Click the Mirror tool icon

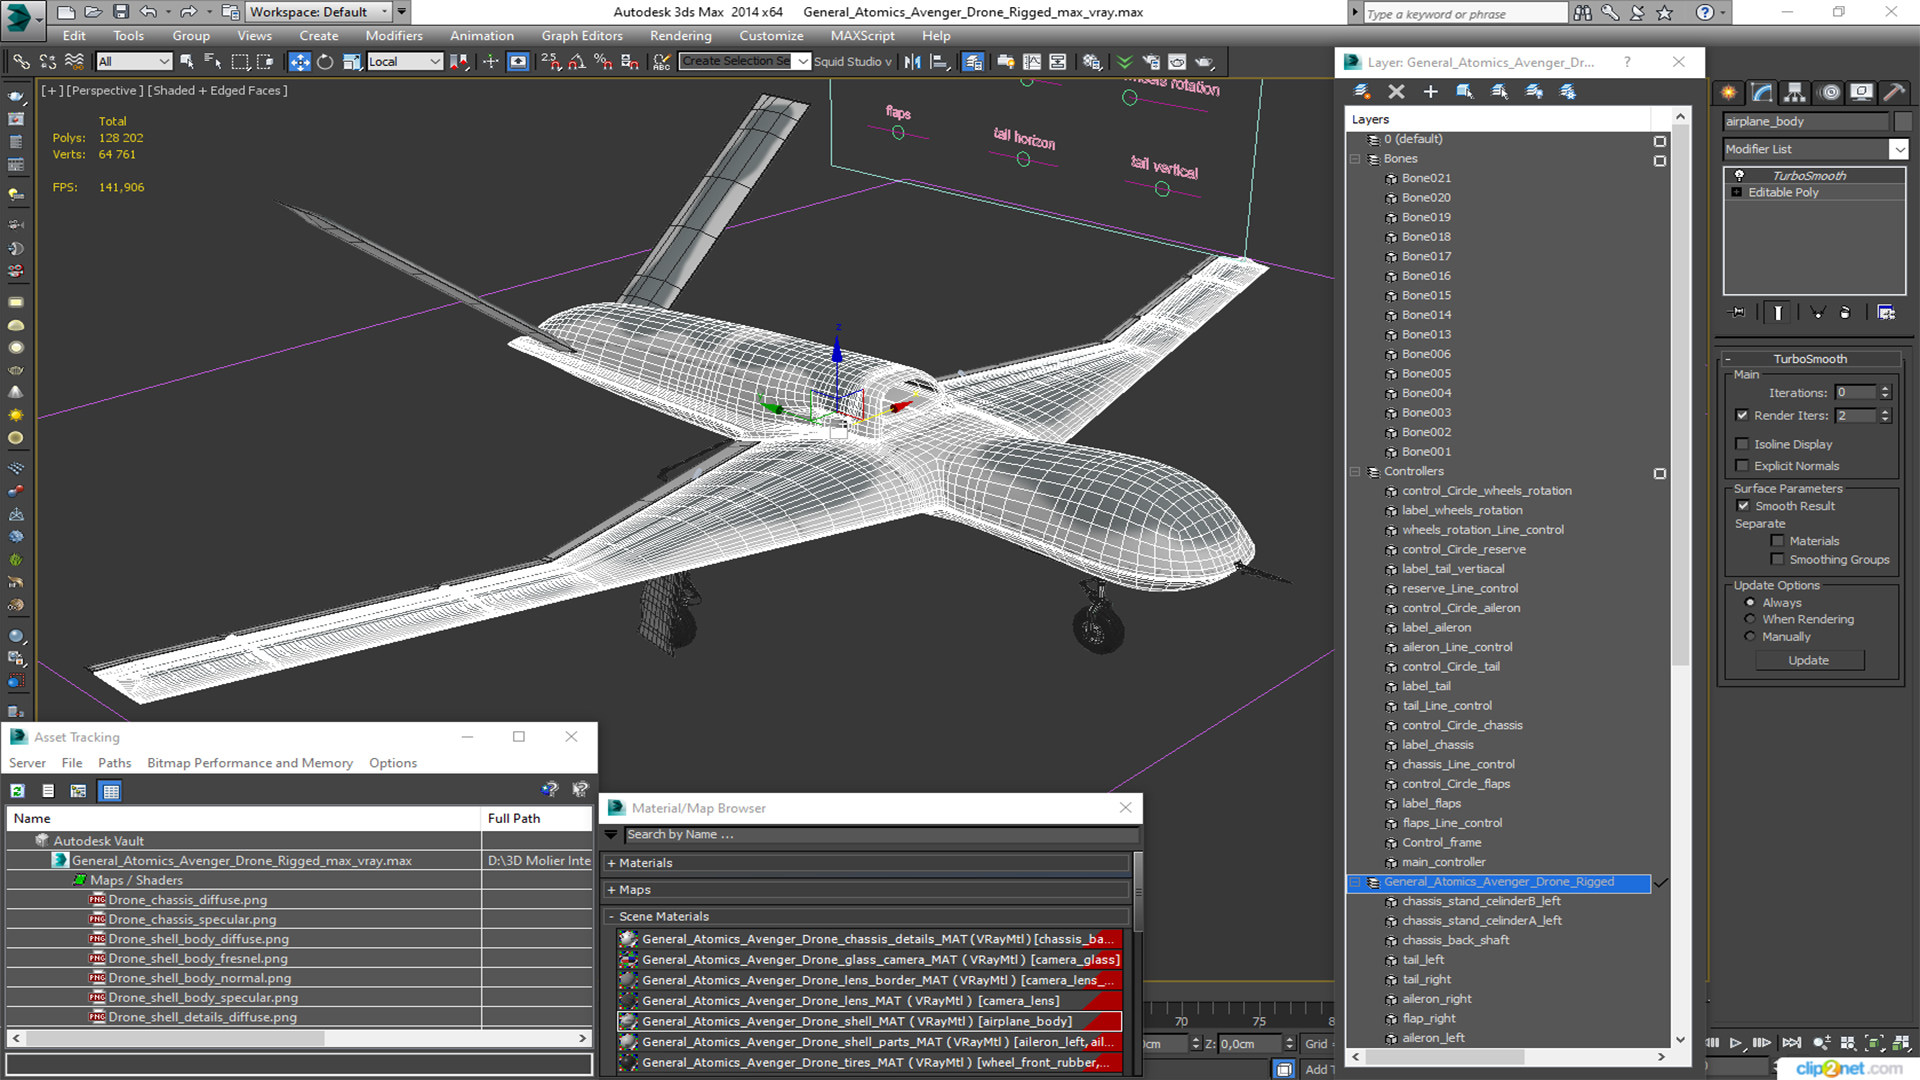912,62
